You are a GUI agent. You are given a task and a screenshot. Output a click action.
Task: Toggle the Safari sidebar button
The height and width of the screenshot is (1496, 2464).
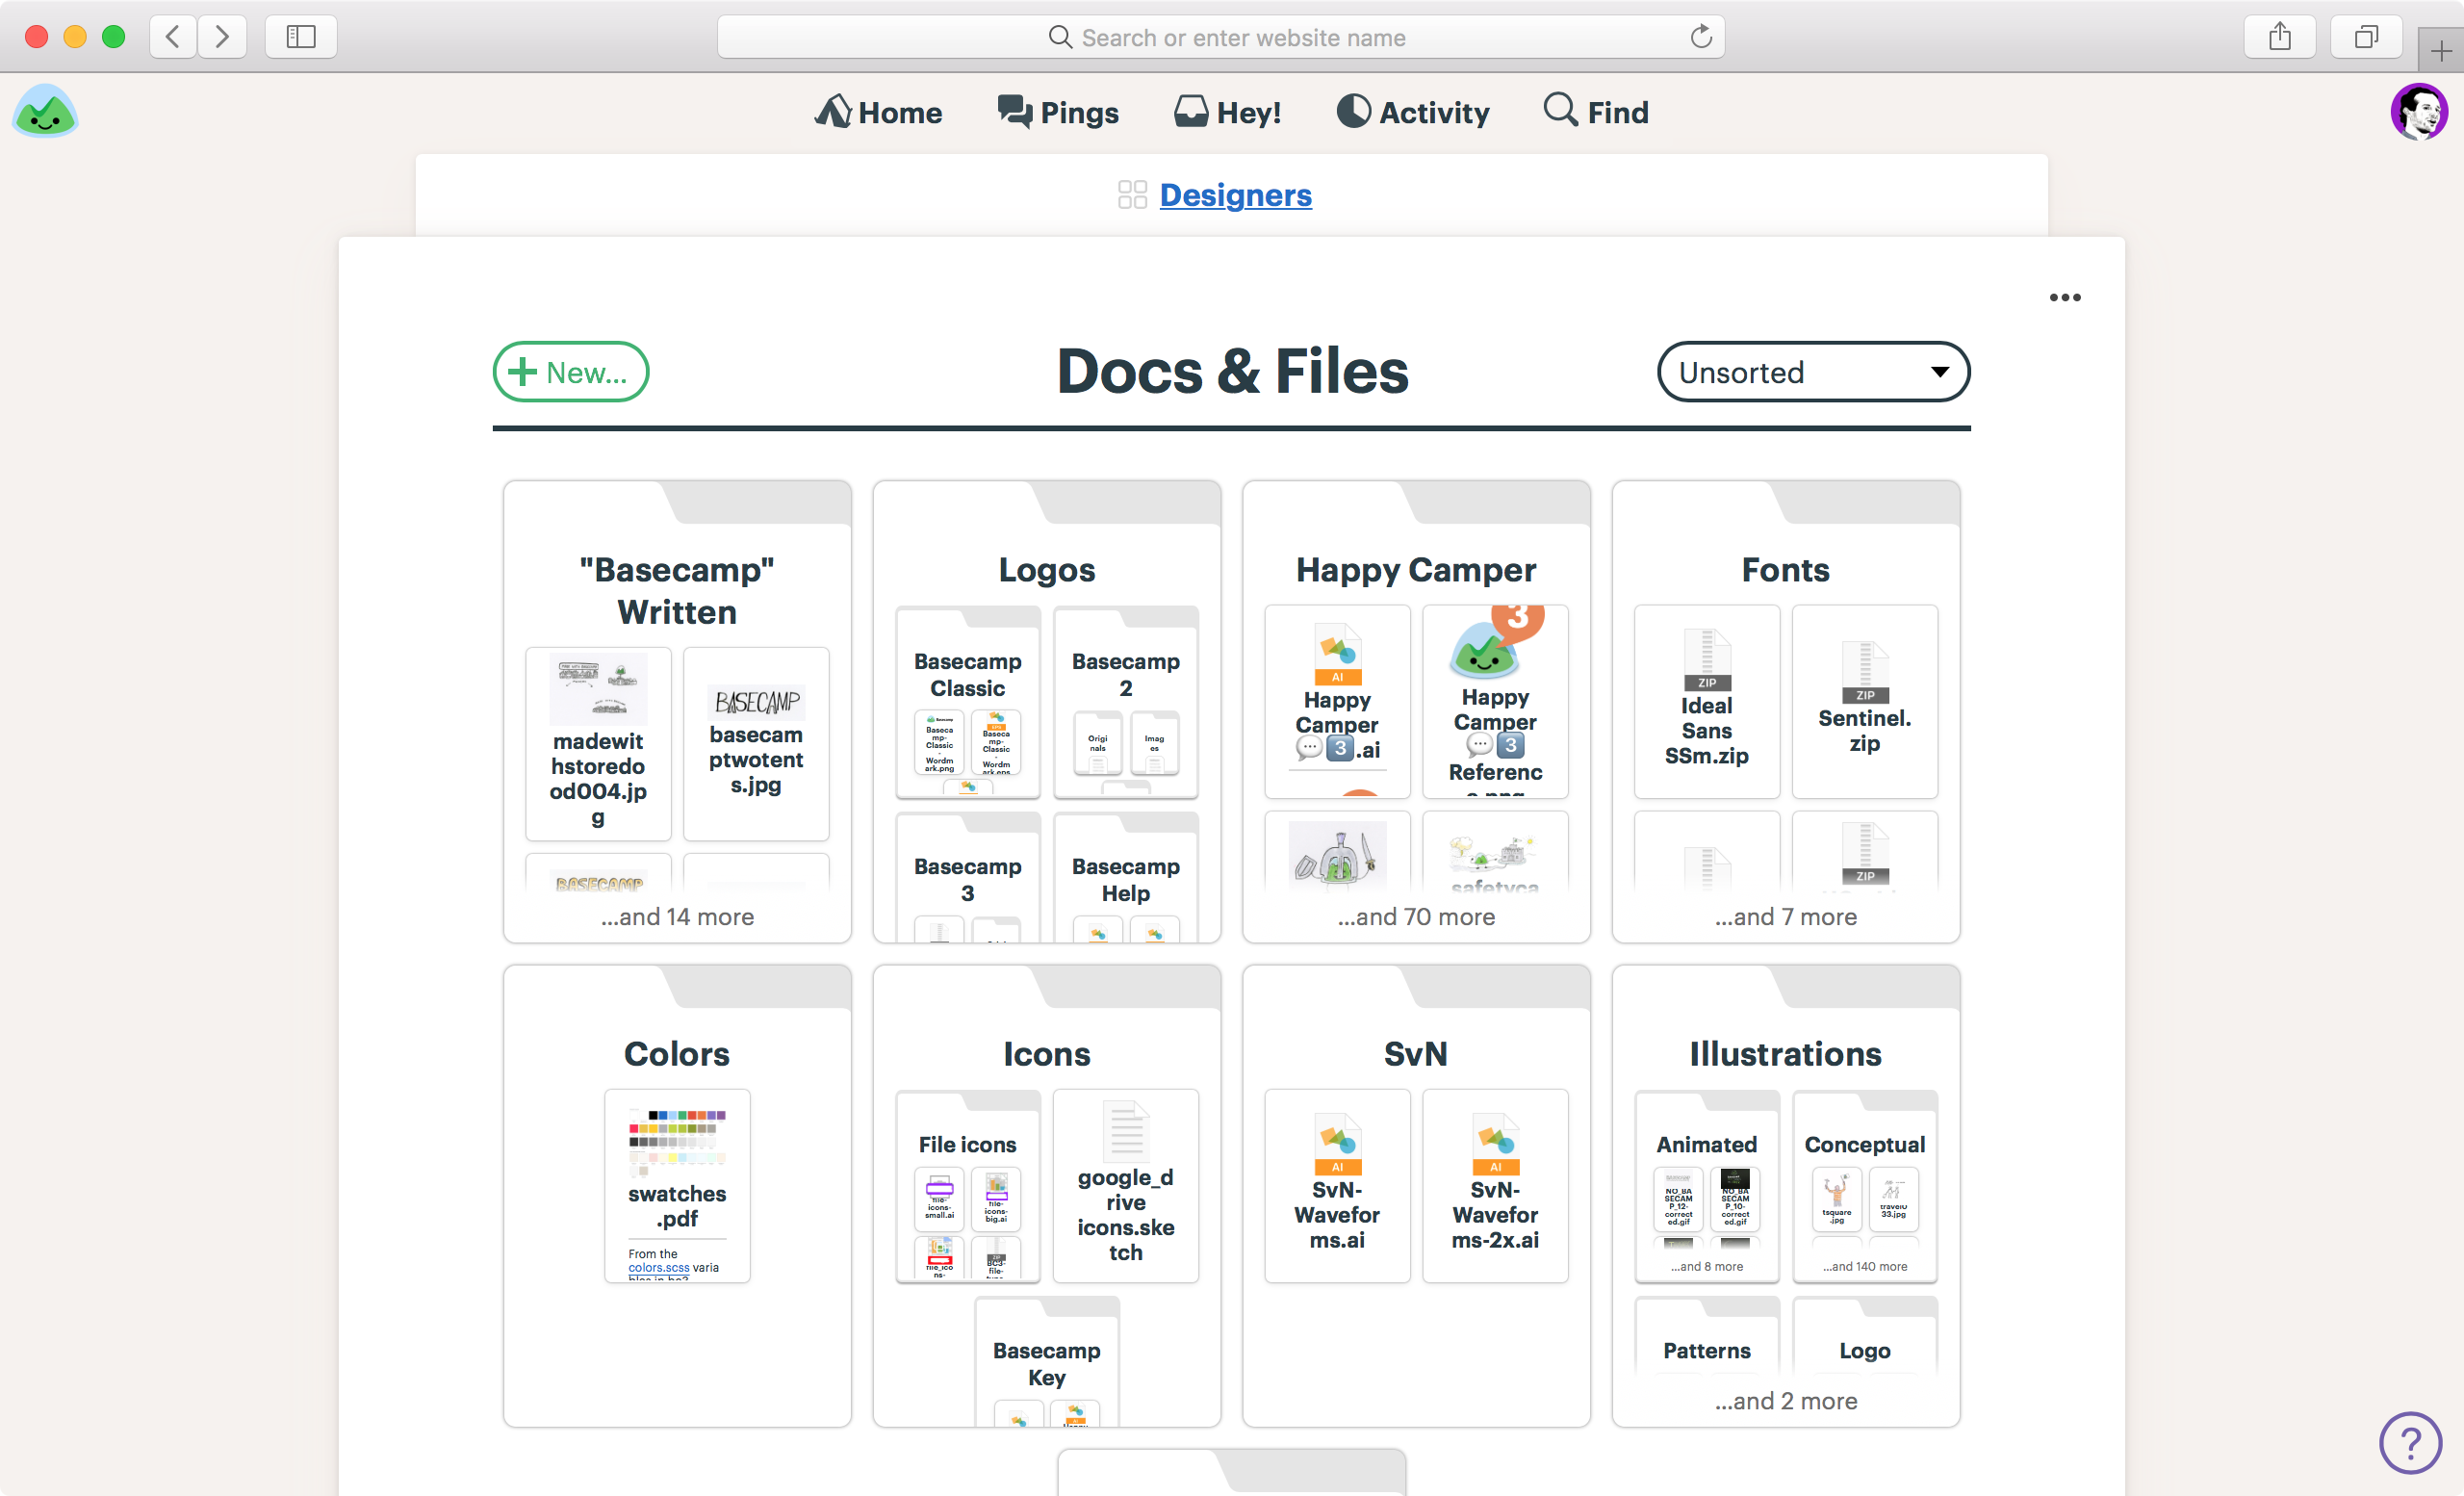pos(301,37)
